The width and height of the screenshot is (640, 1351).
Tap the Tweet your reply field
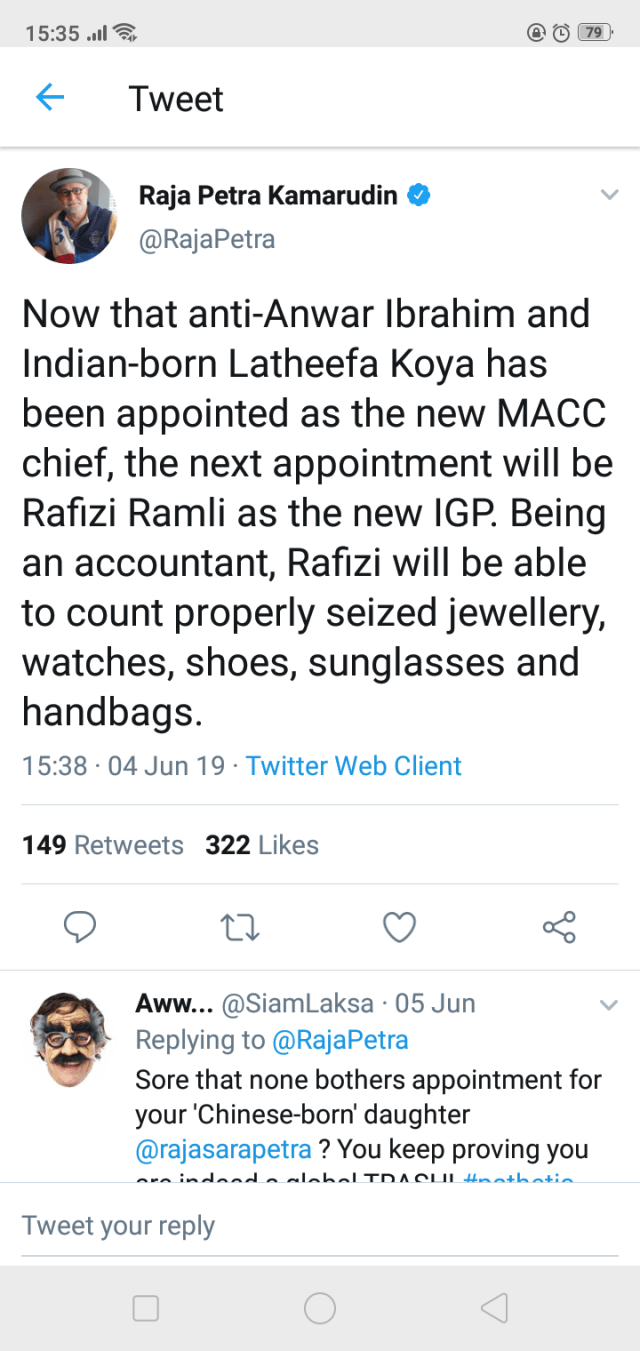coord(320,1225)
